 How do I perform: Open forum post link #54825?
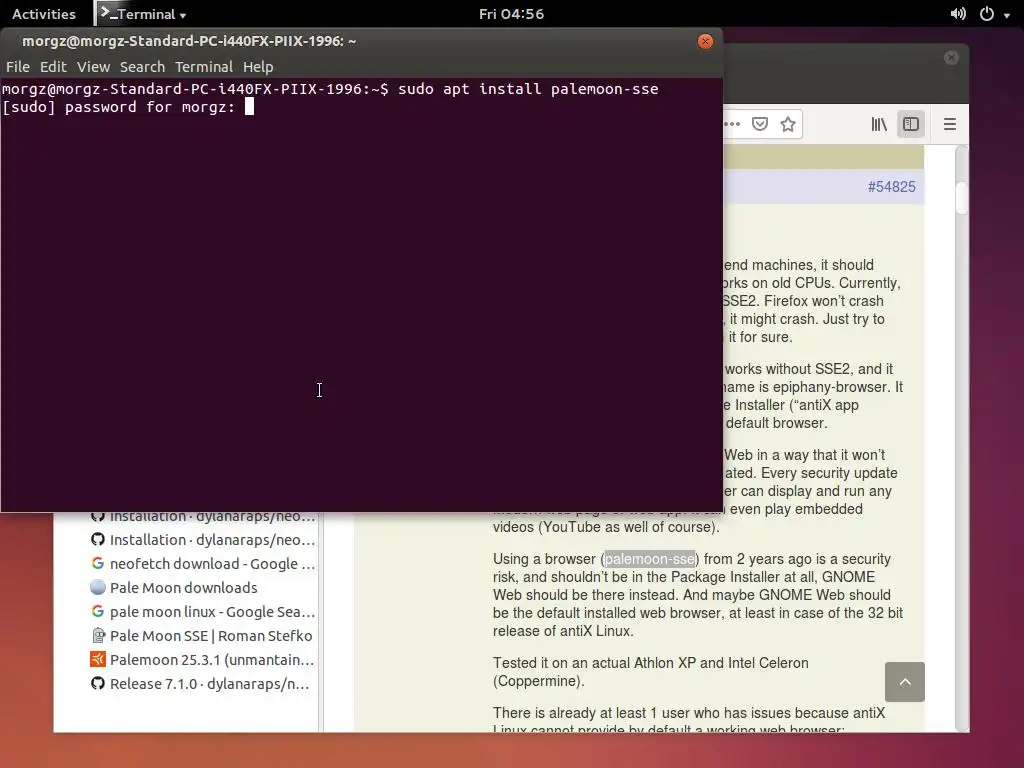(x=891, y=187)
